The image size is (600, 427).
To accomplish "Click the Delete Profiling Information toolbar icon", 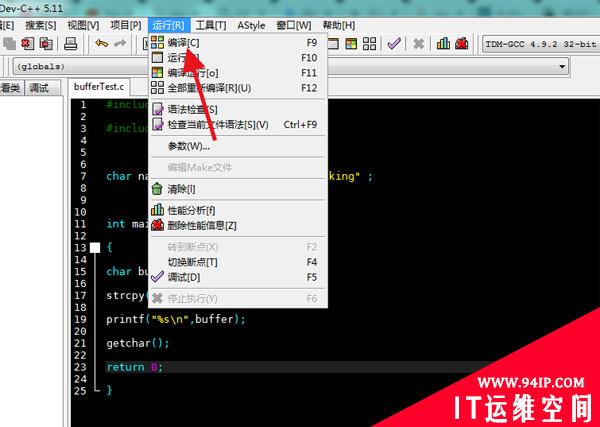I will [x=462, y=44].
